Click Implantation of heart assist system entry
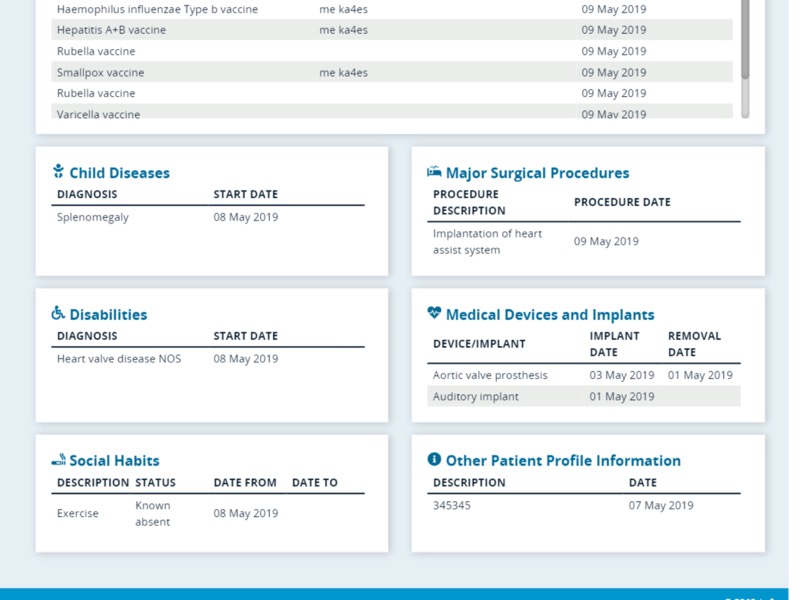The height and width of the screenshot is (600, 800). coord(487,241)
